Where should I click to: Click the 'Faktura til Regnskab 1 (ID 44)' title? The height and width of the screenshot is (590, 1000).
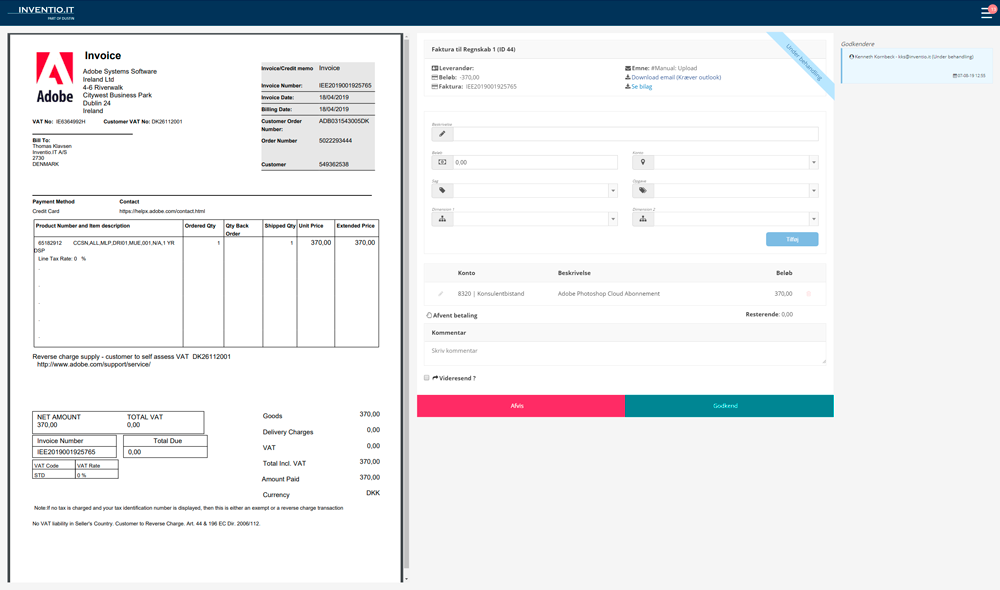click(x=473, y=49)
